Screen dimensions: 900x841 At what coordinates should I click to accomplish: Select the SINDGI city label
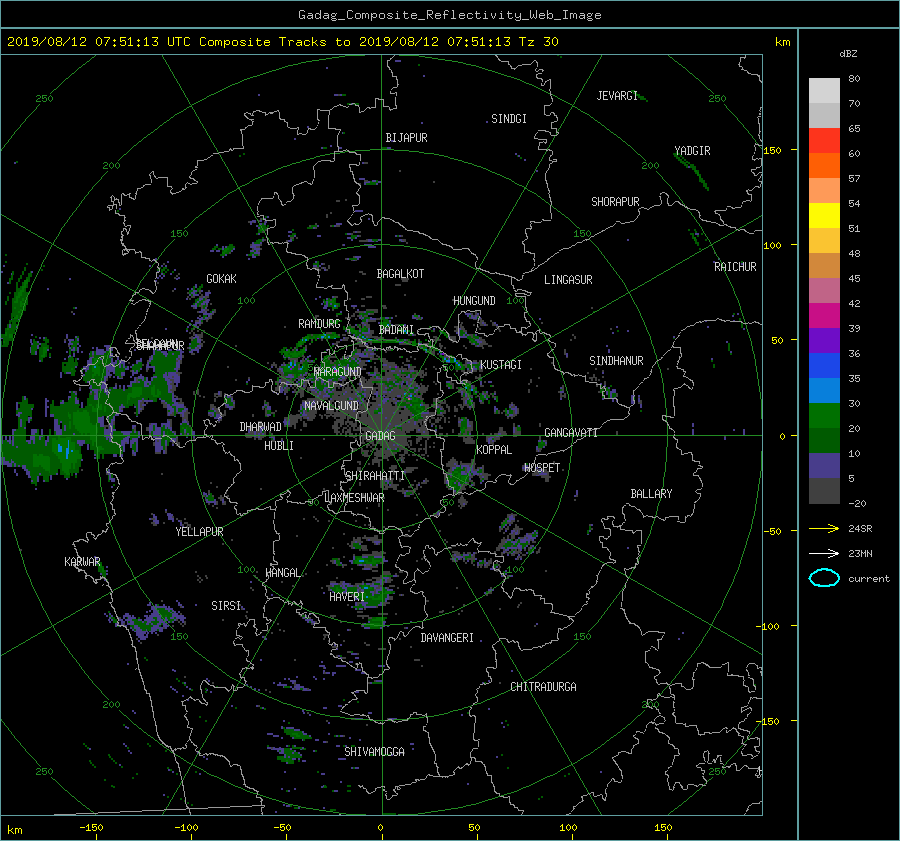tap(509, 119)
